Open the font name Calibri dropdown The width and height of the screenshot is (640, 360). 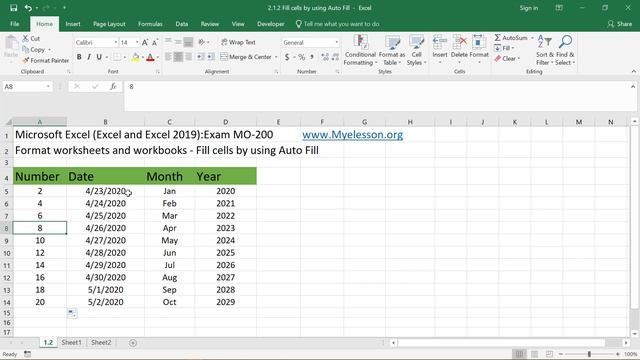(116, 42)
